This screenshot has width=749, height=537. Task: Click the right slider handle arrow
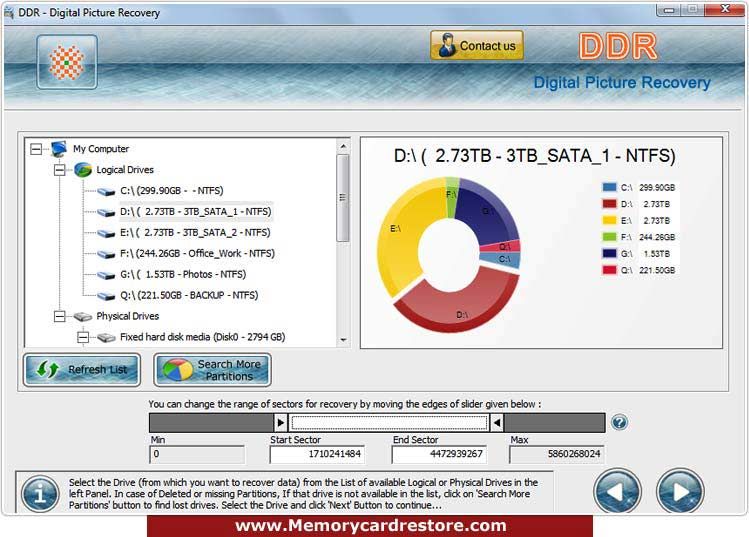pos(497,423)
